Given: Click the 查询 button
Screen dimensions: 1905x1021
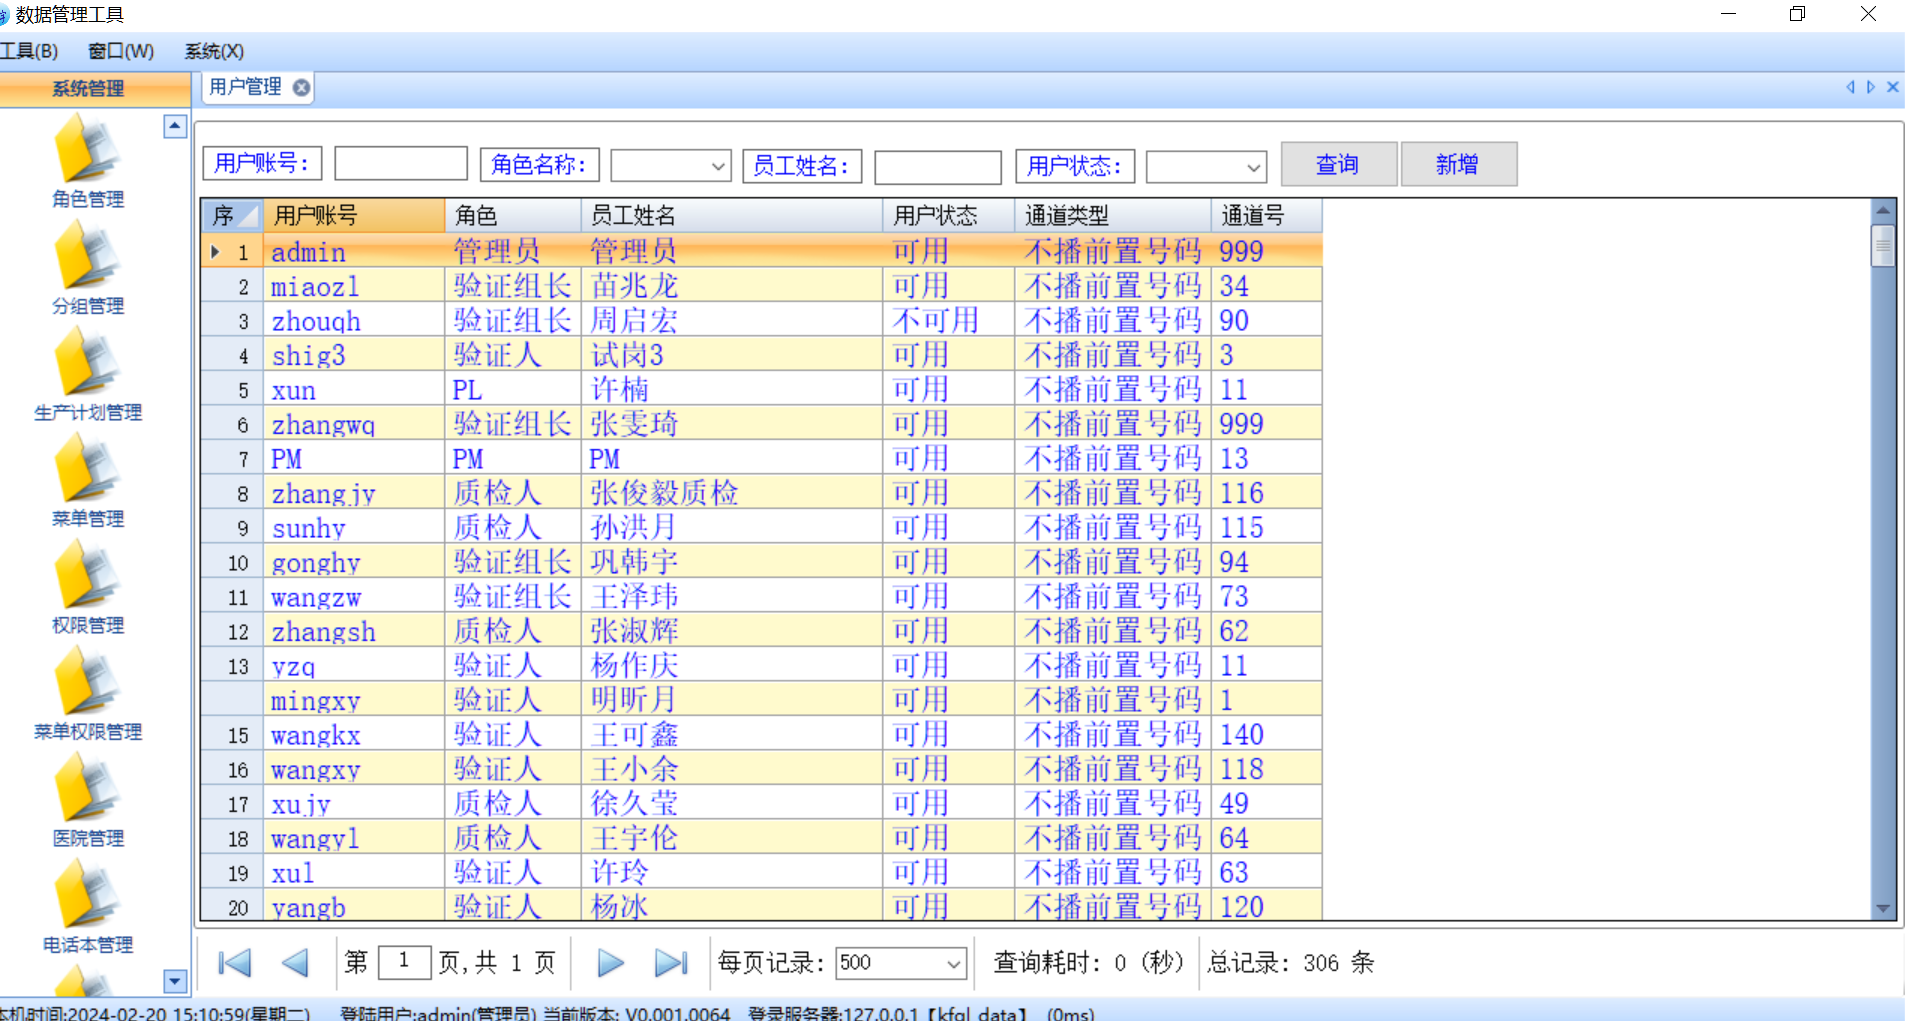Looking at the screenshot, I should click(1338, 164).
